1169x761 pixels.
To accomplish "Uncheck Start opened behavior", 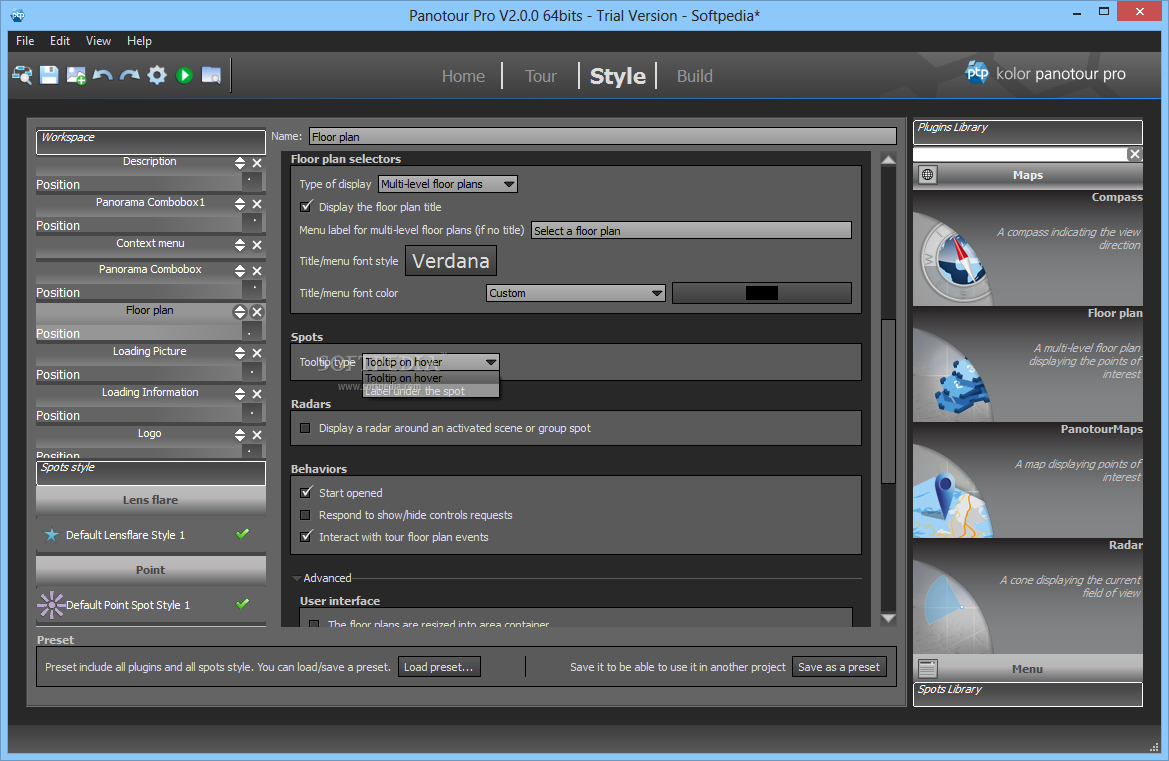I will 306,493.
